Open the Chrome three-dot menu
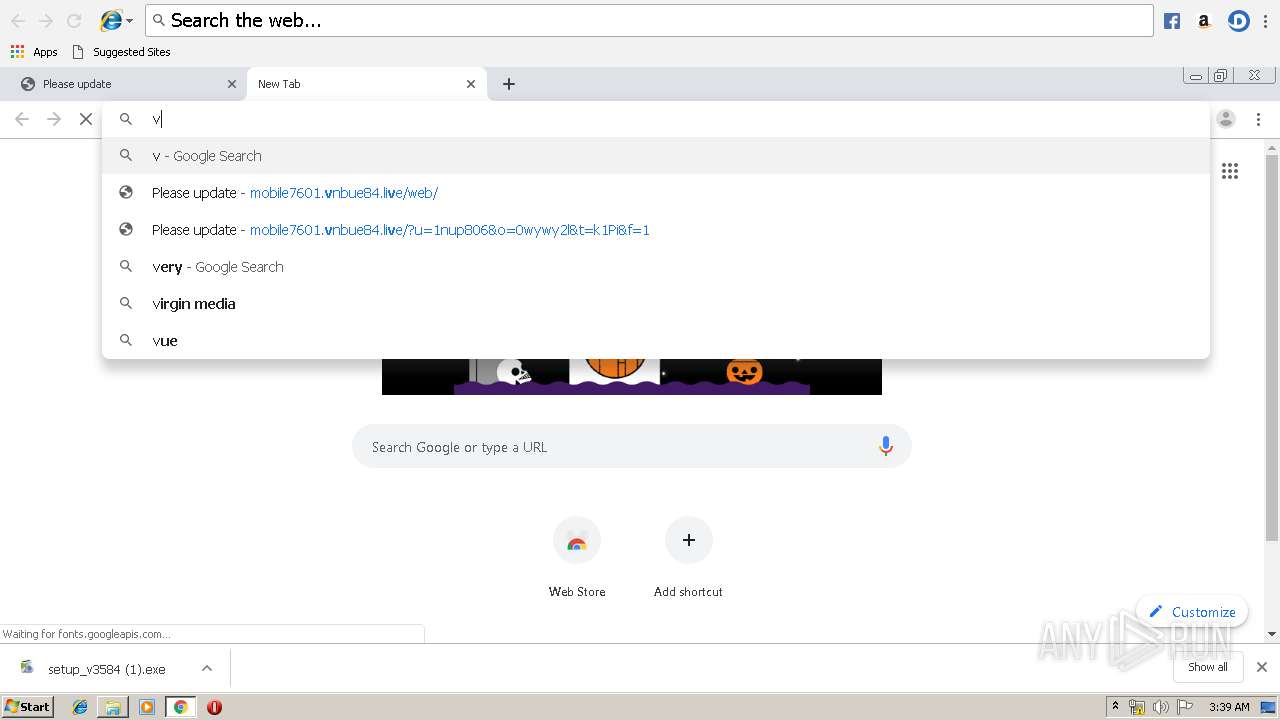The height and width of the screenshot is (720, 1280). pos(1258,119)
